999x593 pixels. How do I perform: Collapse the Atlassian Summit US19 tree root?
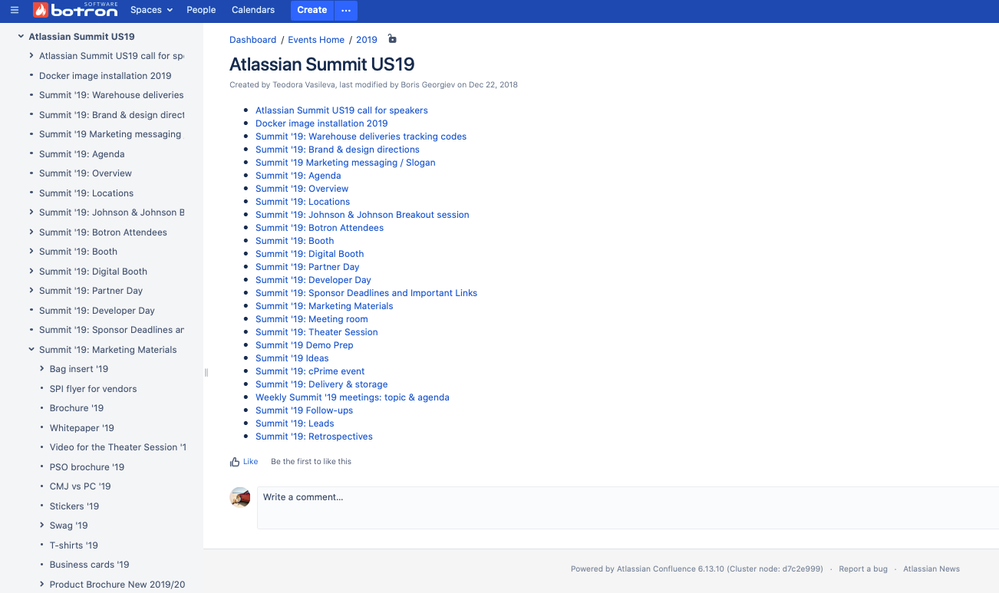pyautogui.click(x=21, y=36)
